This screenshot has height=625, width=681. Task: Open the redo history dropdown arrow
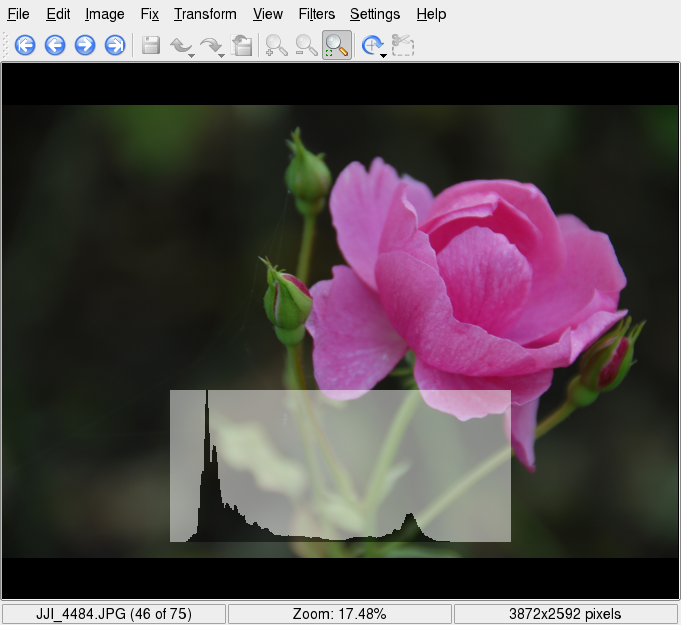pos(221,56)
